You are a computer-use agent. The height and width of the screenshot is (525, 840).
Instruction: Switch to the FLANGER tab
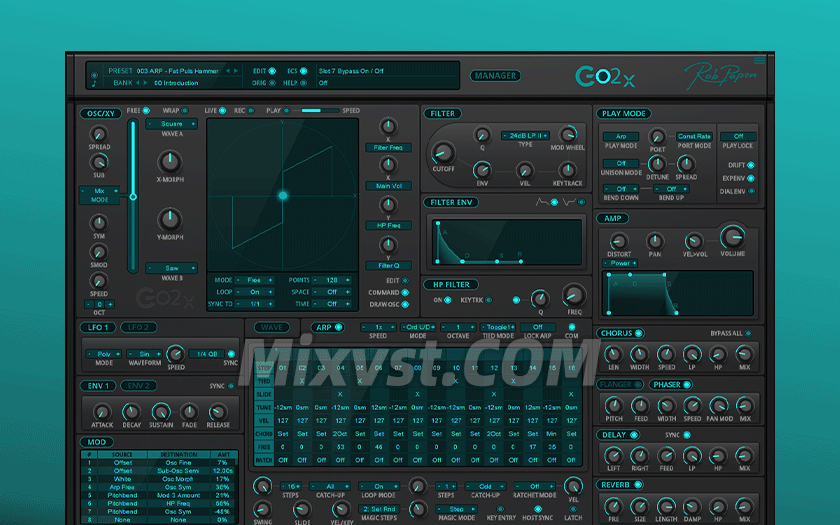coord(620,384)
